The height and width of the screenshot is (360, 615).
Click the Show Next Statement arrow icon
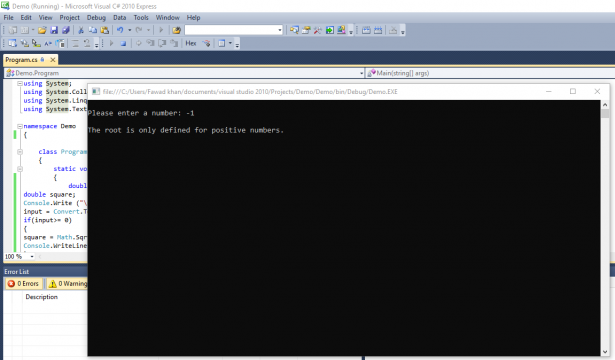pyautogui.click(x=138, y=44)
